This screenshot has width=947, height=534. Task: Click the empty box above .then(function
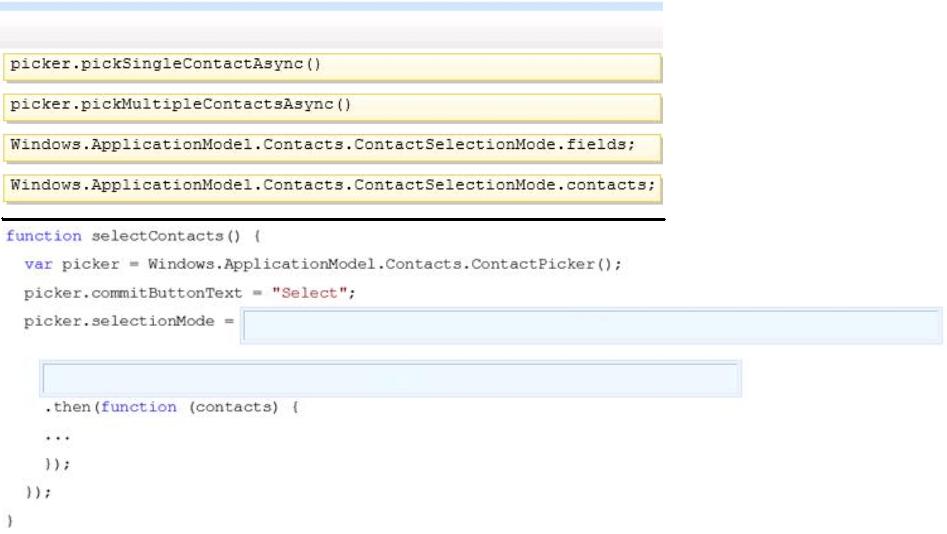(x=390, y=379)
